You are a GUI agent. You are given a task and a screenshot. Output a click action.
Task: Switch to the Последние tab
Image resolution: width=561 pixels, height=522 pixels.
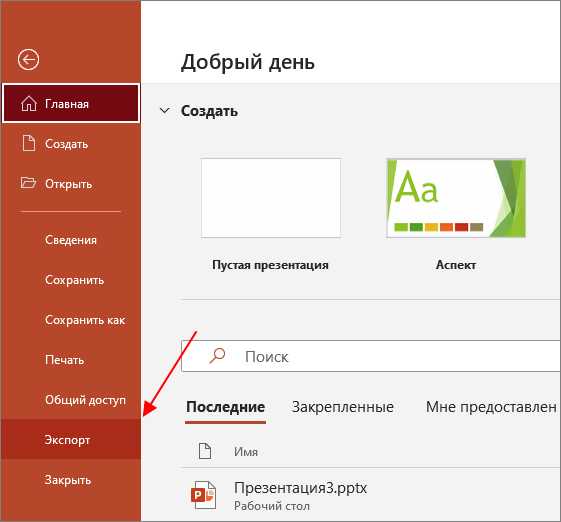click(x=225, y=407)
